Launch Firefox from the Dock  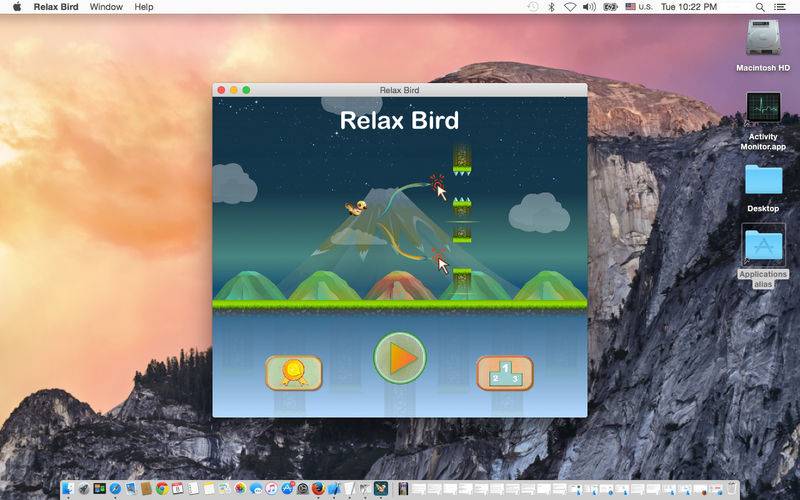coord(318,489)
